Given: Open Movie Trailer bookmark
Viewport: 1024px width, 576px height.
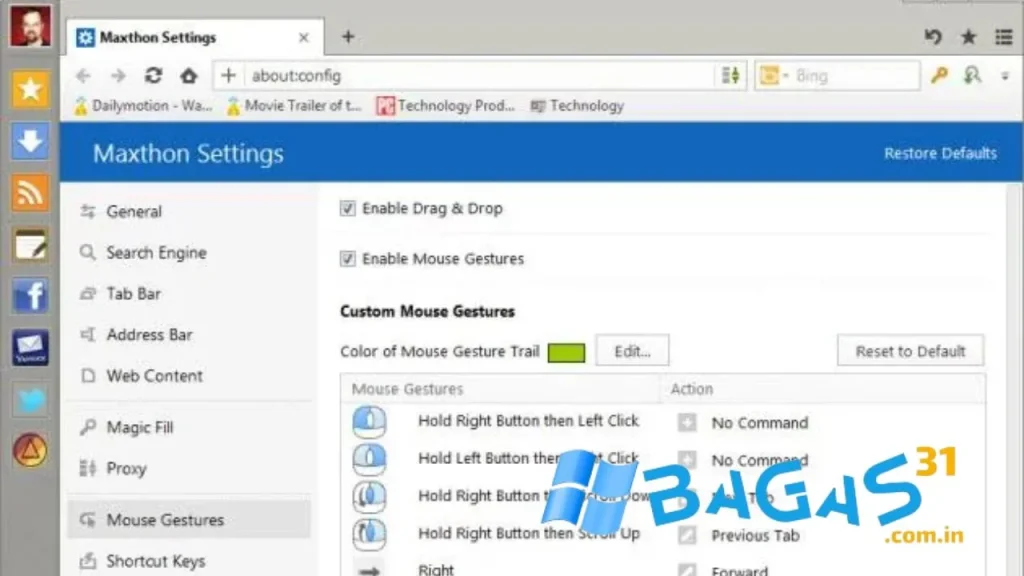Looking at the screenshot, I should coord(294,106).
